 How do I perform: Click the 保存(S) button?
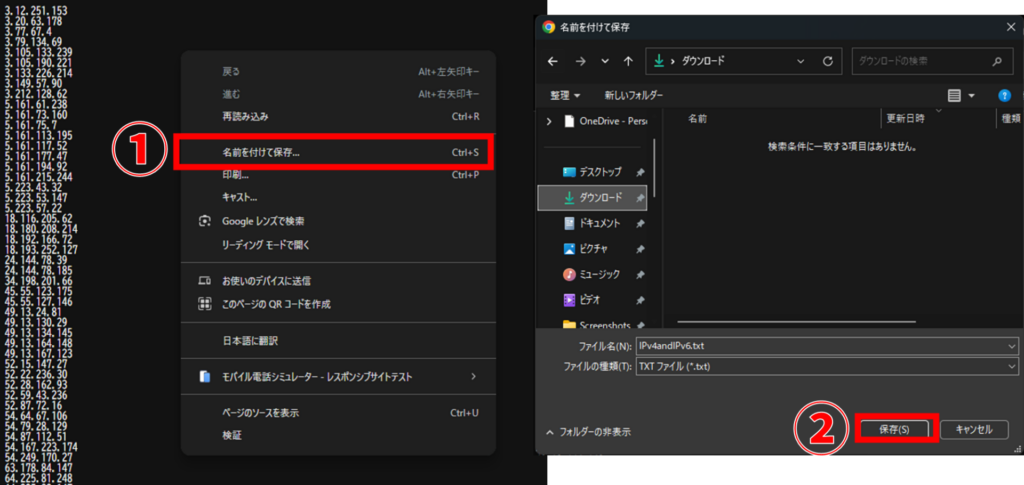895,429
